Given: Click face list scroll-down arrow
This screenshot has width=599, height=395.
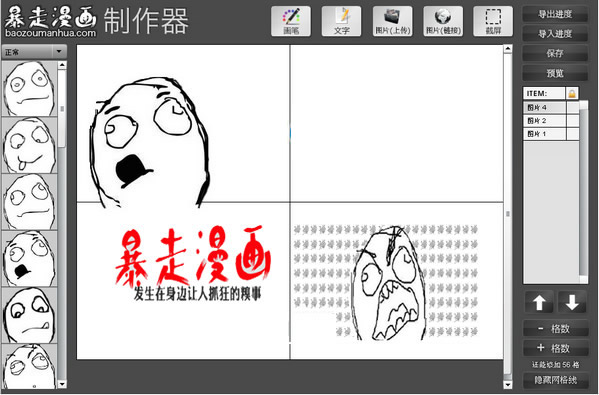Looking at the screenshot, I should tap(62, 384).
